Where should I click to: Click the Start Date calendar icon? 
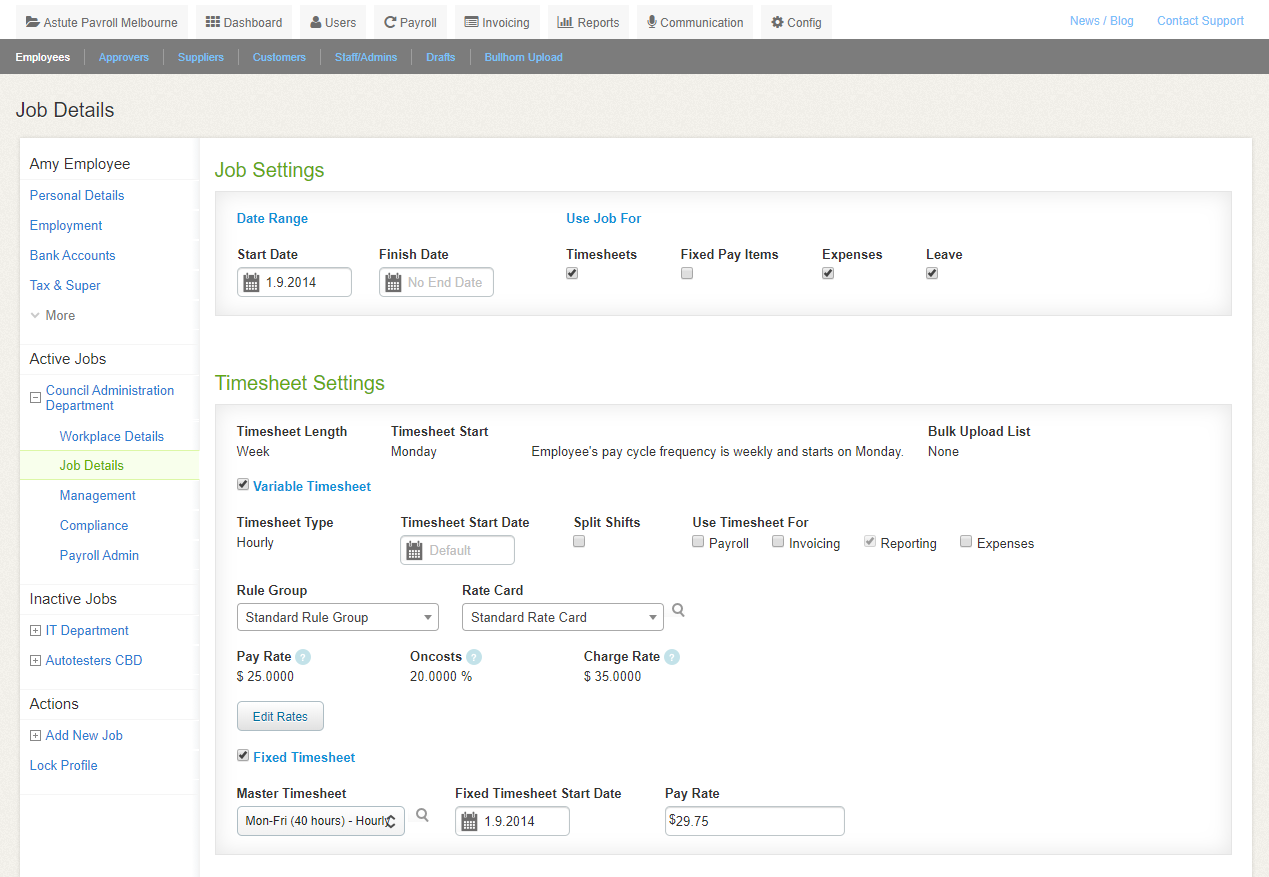[251, 283]
